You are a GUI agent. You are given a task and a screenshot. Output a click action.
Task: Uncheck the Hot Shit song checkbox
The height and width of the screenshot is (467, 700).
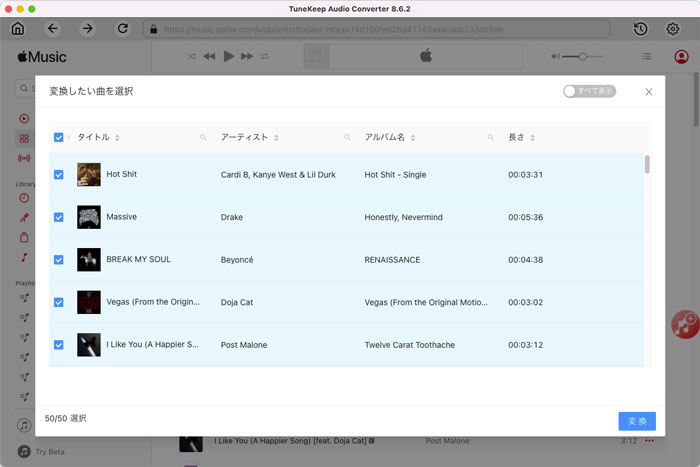point(58,175)
